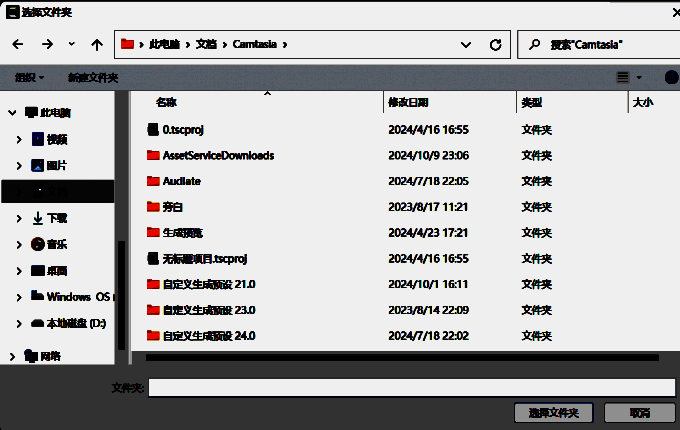Viewport: 680px width, 430px height.
Task: Refresh the Camtasia folder listing
Action: (495, 44)
